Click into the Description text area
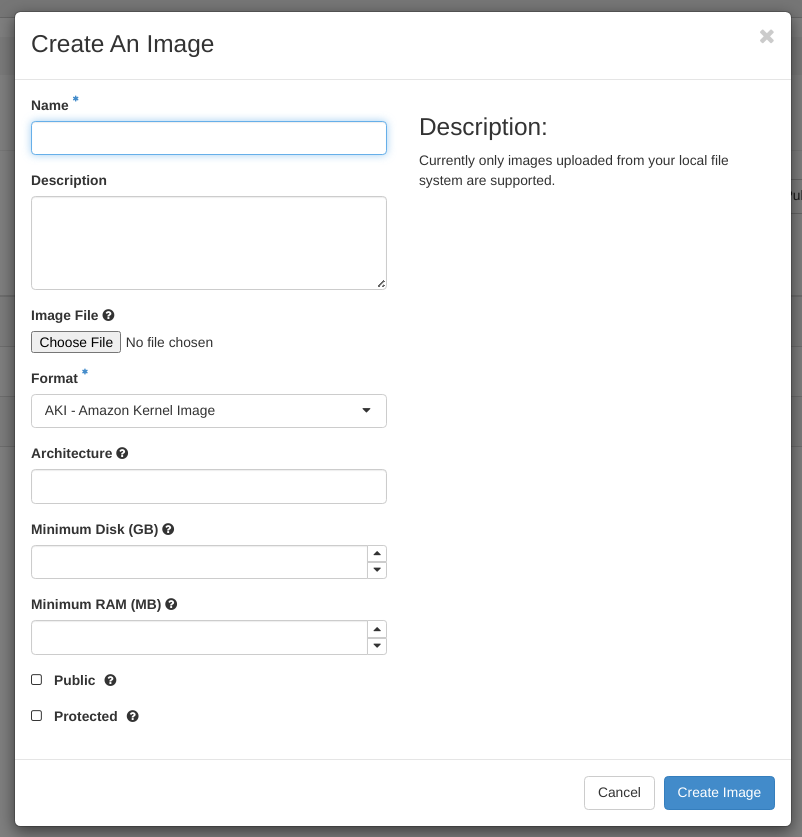This screenshot has width=802, height=837. pyautogui.click(x=209, y=243)
